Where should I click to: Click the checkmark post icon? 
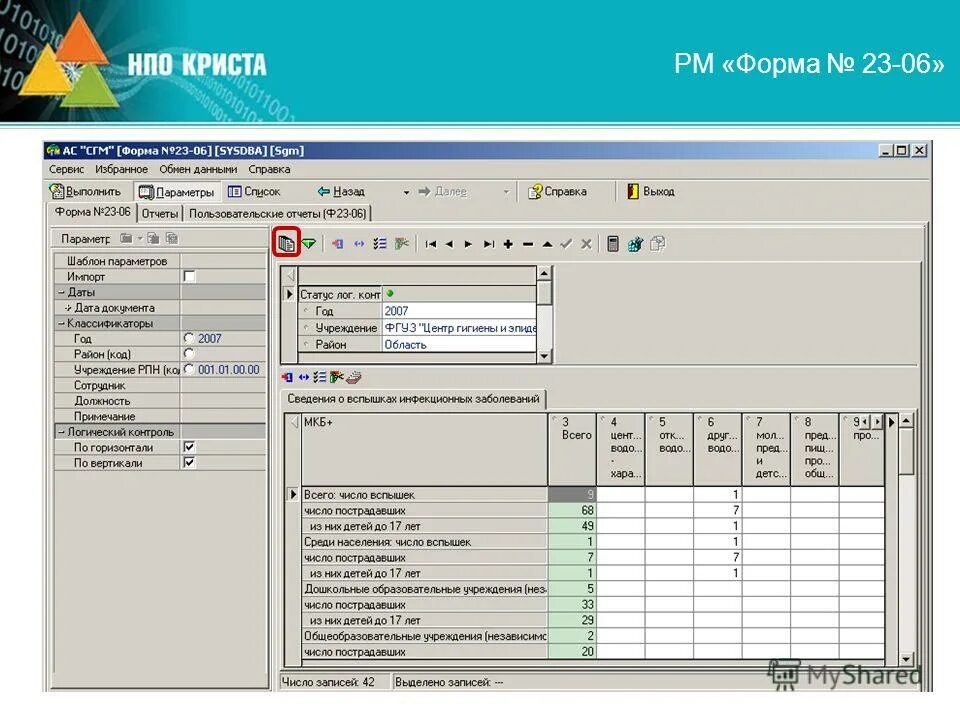coord(566,244)
